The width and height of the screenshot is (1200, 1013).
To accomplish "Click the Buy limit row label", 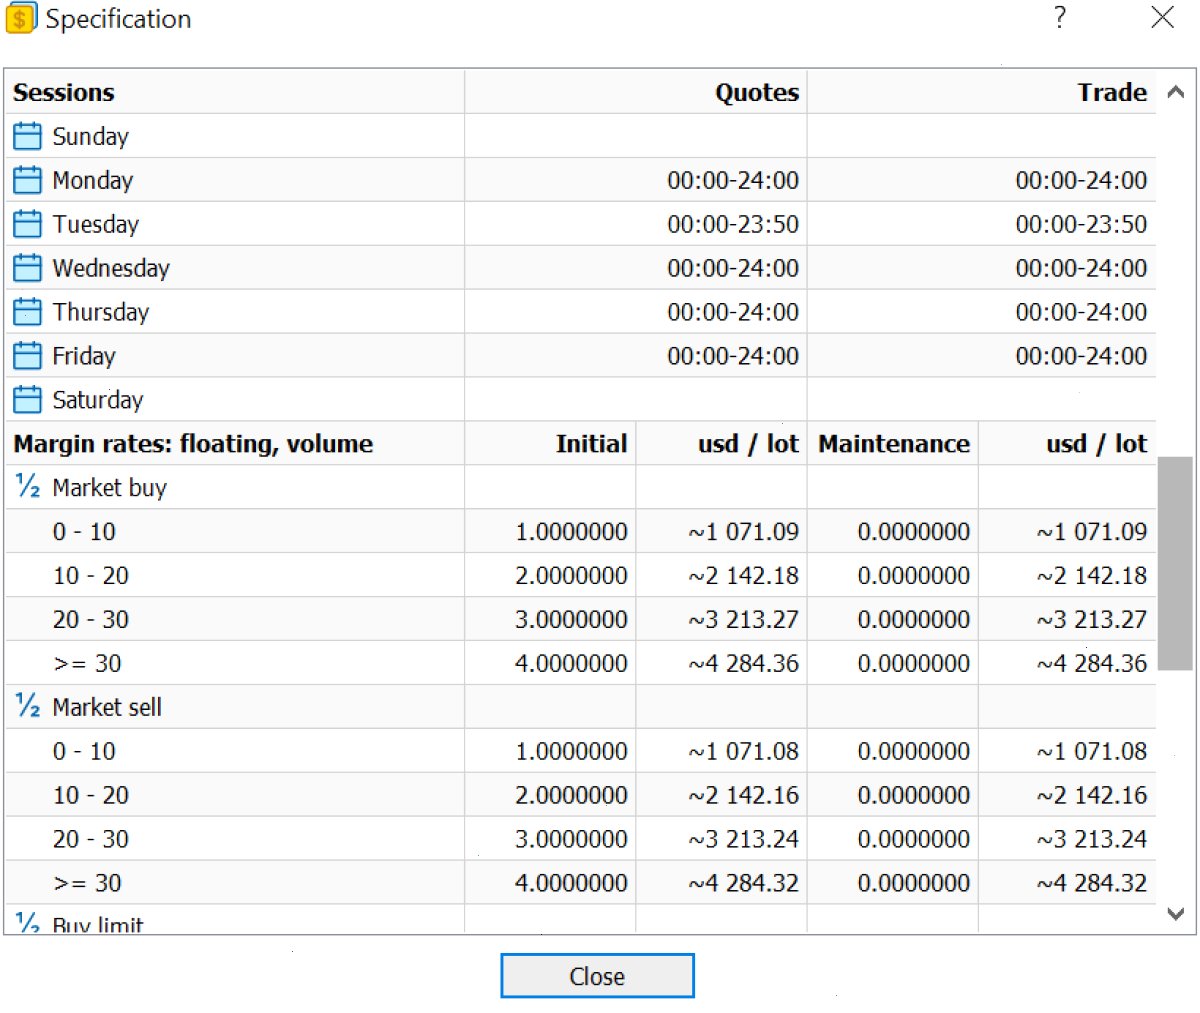I will pyautogui.click(x=98, y=924).
